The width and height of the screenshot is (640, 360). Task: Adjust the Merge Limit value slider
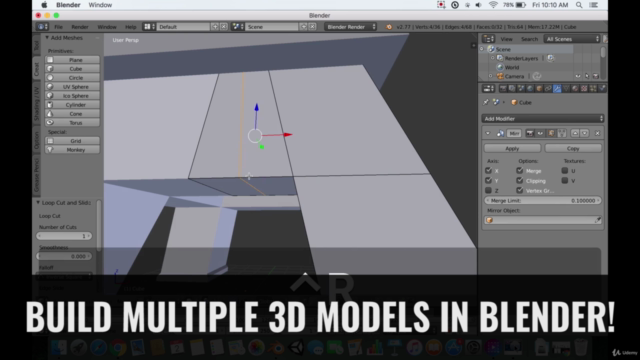coord(542,201)
